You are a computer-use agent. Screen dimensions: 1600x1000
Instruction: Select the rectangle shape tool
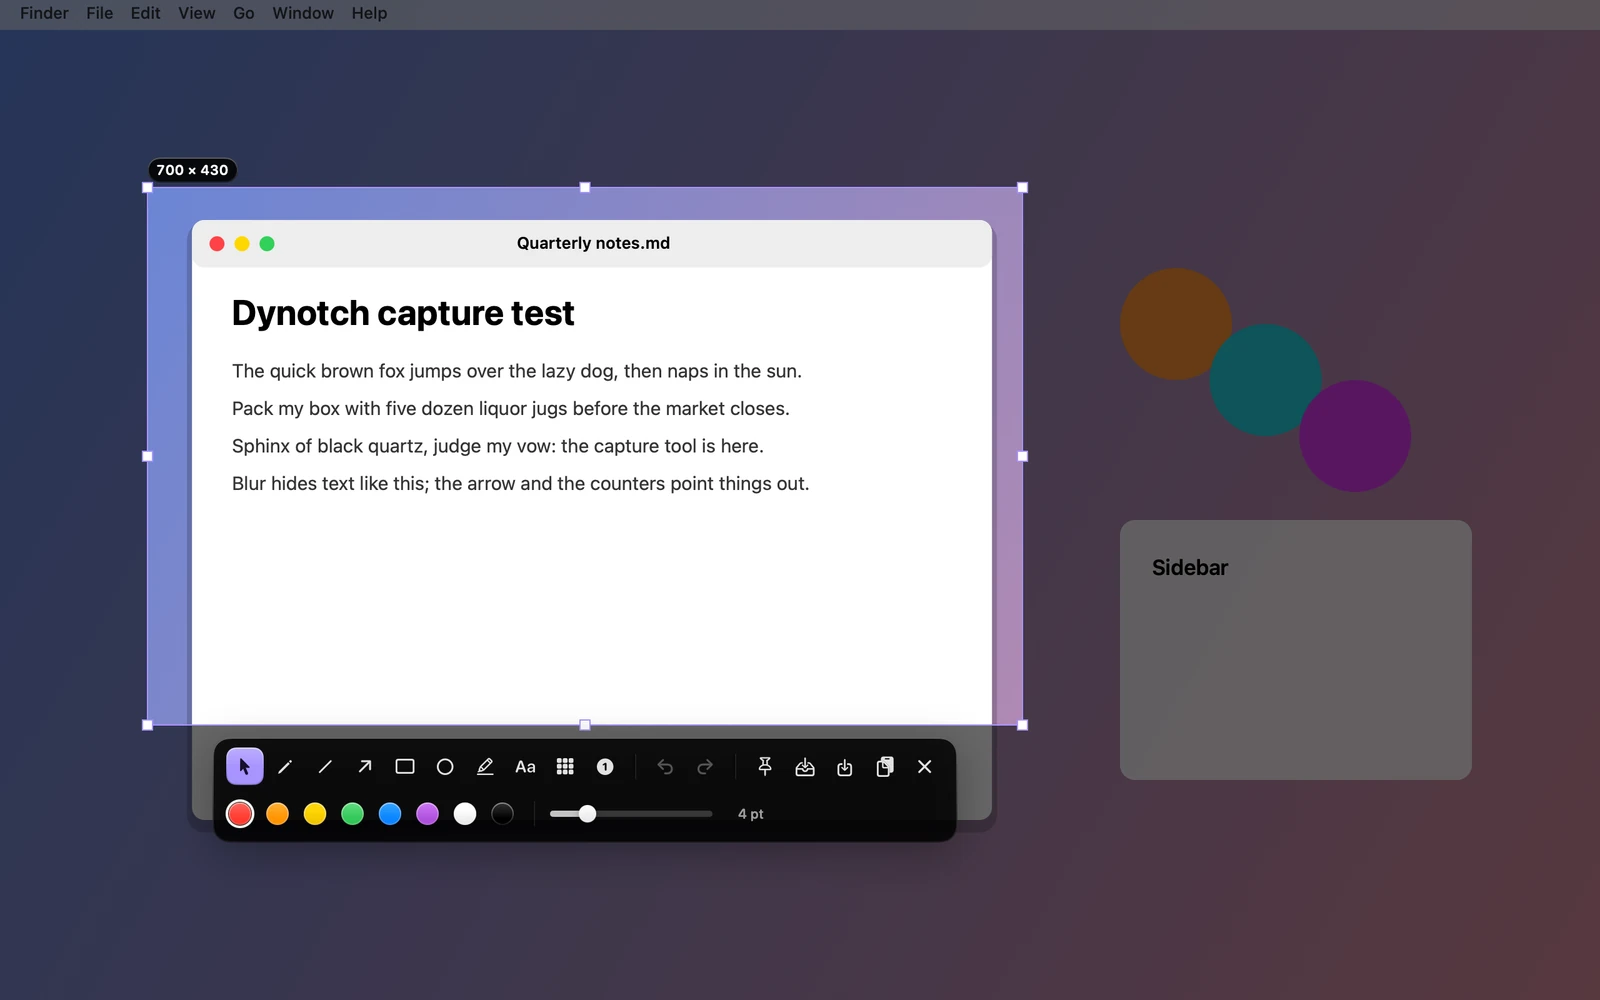click(x=405, y=767)
